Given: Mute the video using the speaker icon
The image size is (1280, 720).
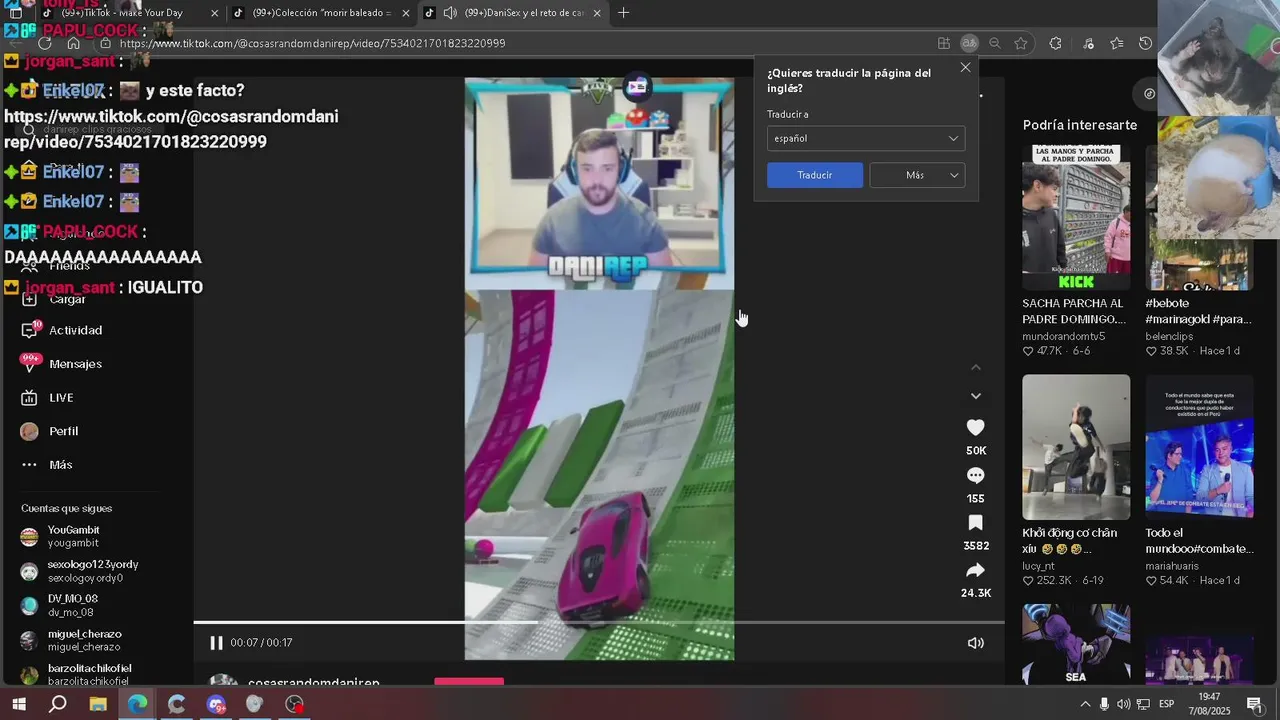Looking at the screenshot, I should tap(976, 643).
